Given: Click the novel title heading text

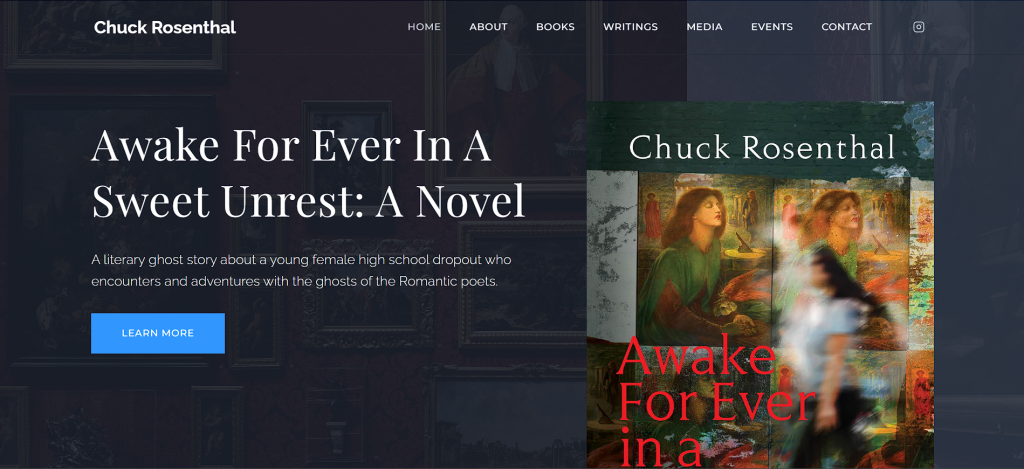Looking at the screenshot, I should [x=308, y=173].
